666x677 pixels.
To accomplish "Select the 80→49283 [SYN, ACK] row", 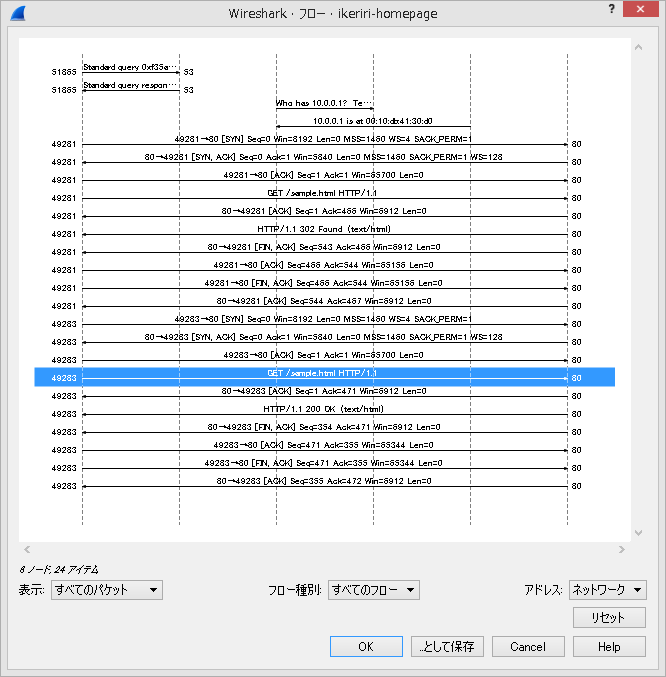I will click(325, 341).
